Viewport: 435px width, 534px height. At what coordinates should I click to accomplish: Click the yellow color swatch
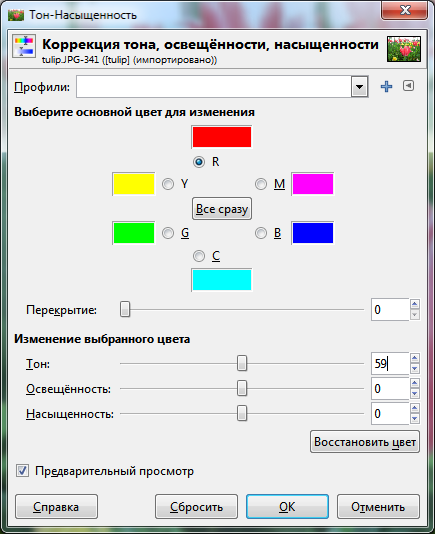coord(134,184)
